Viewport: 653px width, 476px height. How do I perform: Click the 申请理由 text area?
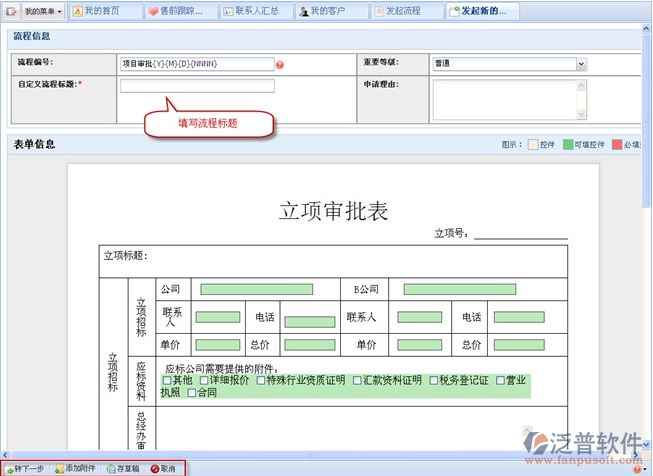505,100
